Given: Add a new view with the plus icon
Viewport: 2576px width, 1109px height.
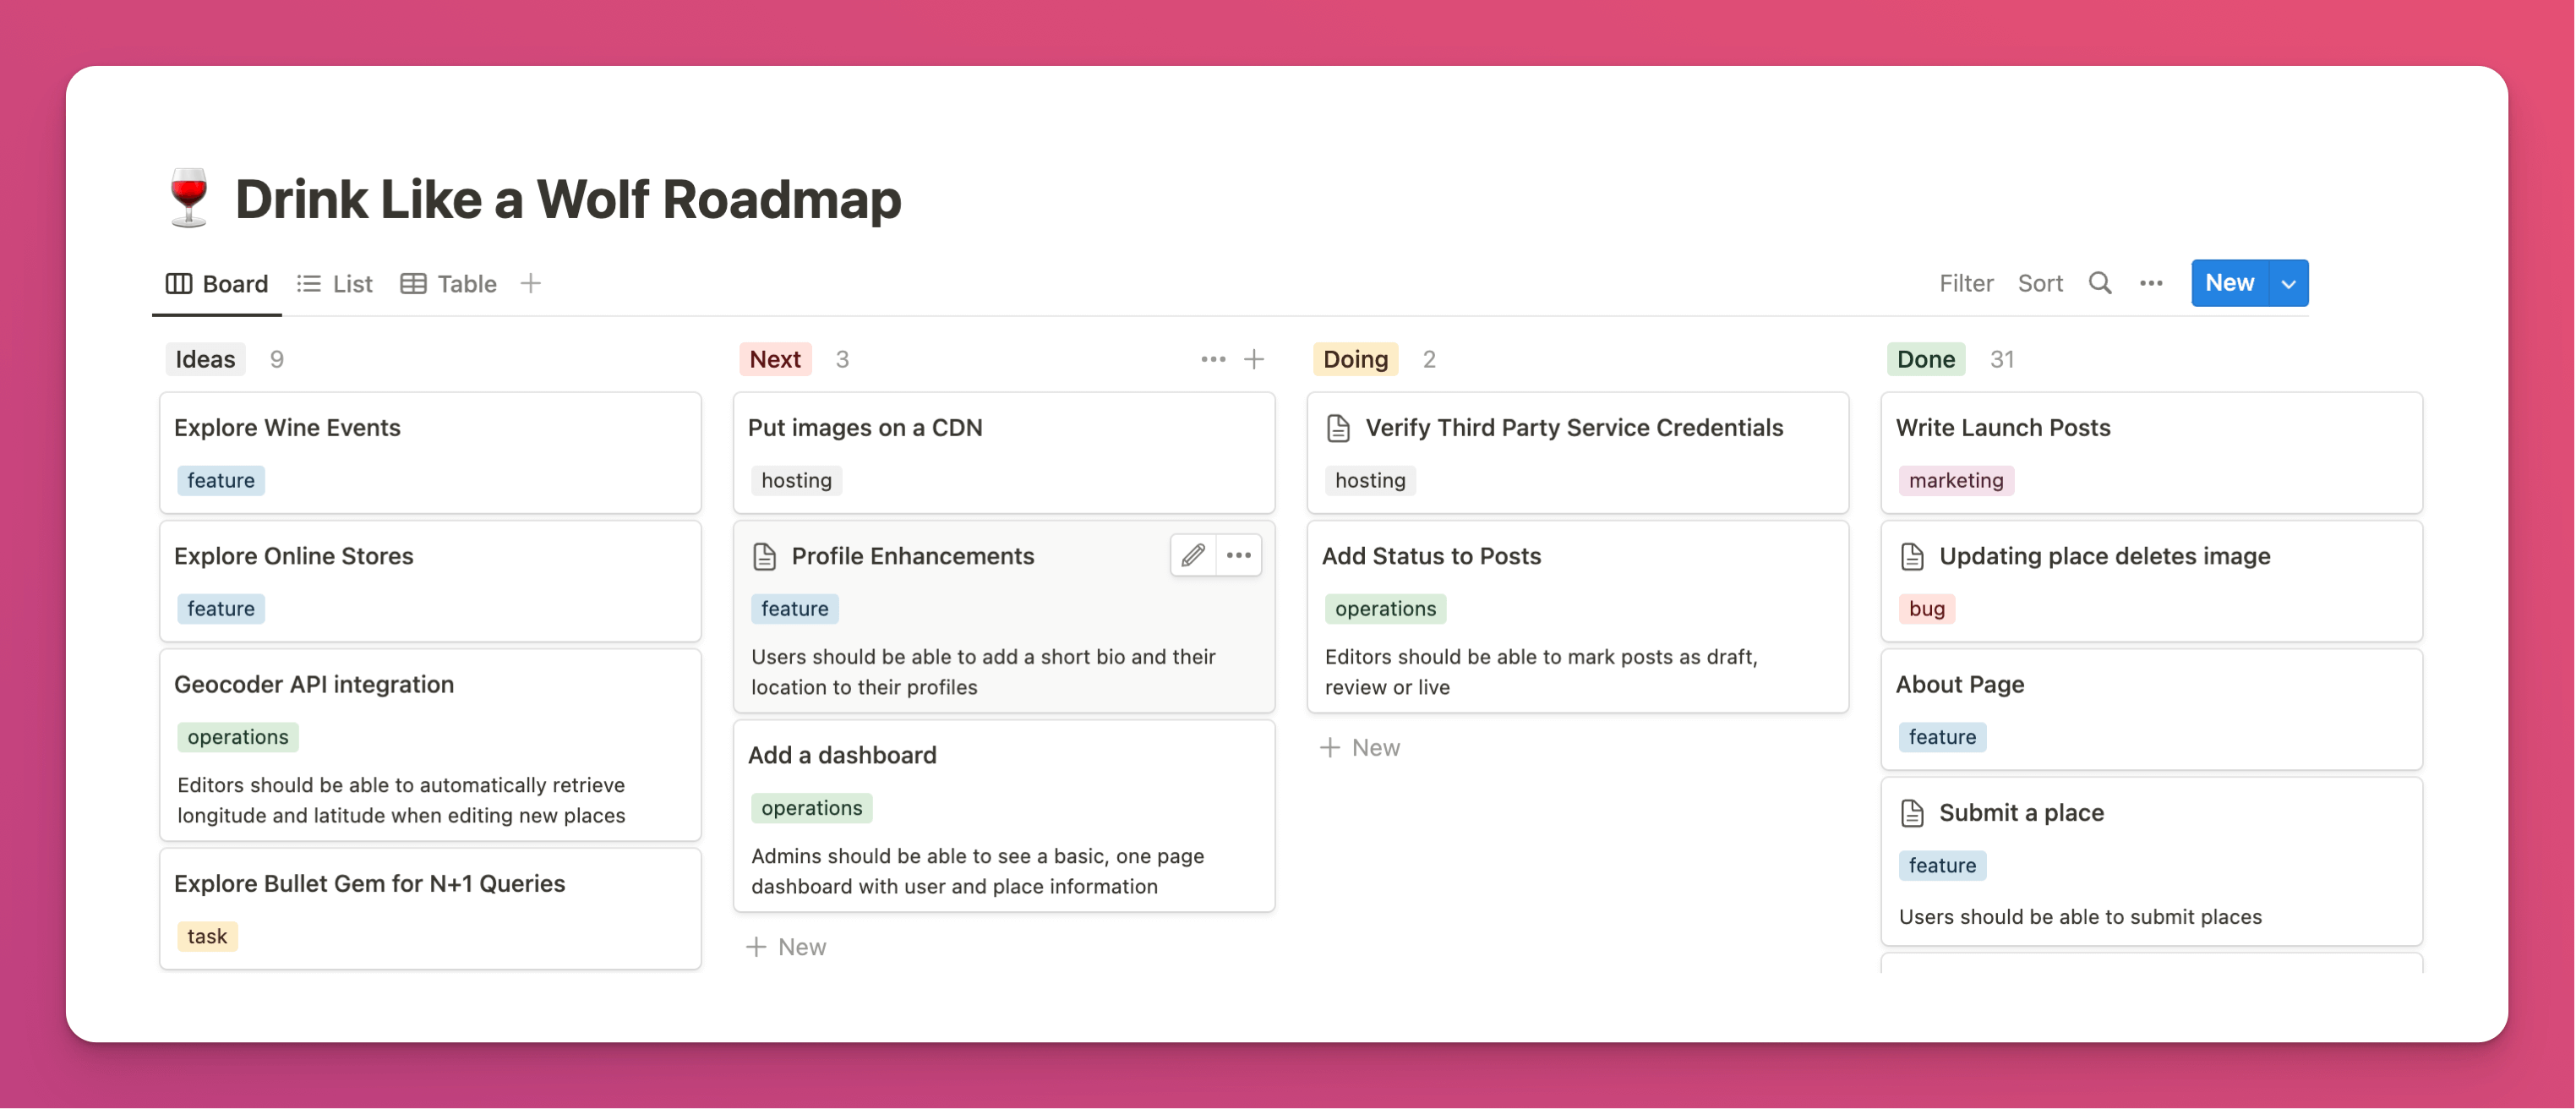Looking at the screenshot, I should (x=531, y=283).
